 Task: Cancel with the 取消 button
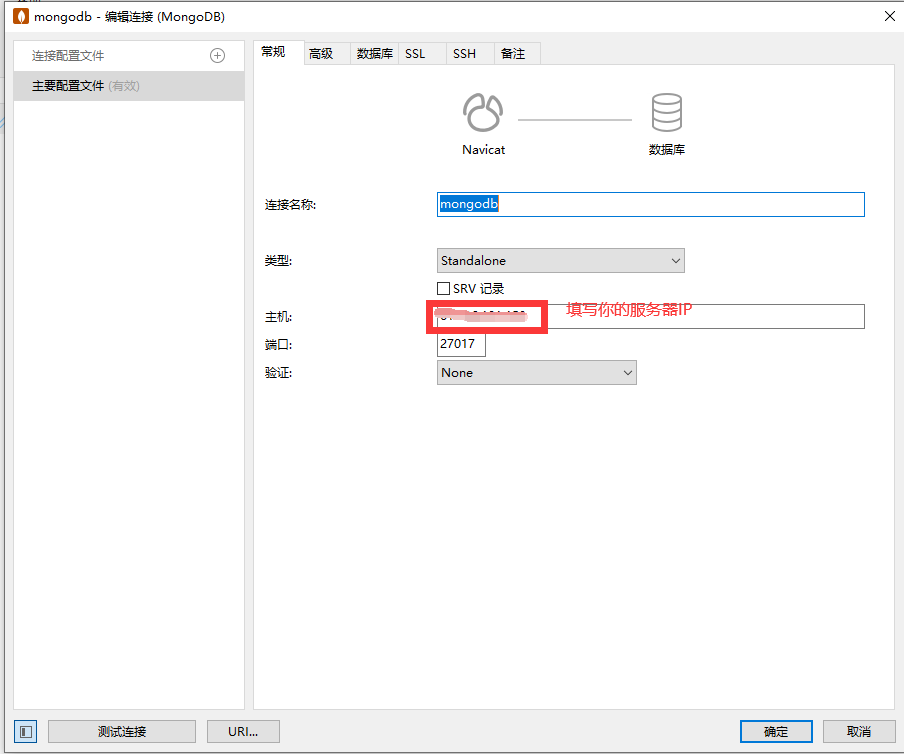[858, 732]
